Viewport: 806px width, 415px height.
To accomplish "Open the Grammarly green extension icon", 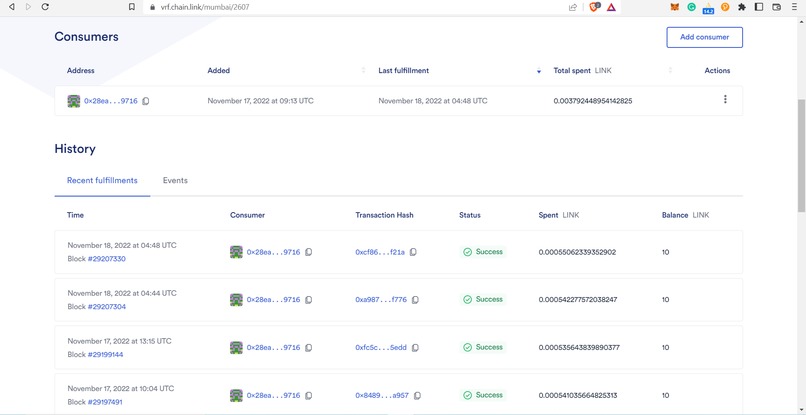I will [x=692, y=7].
